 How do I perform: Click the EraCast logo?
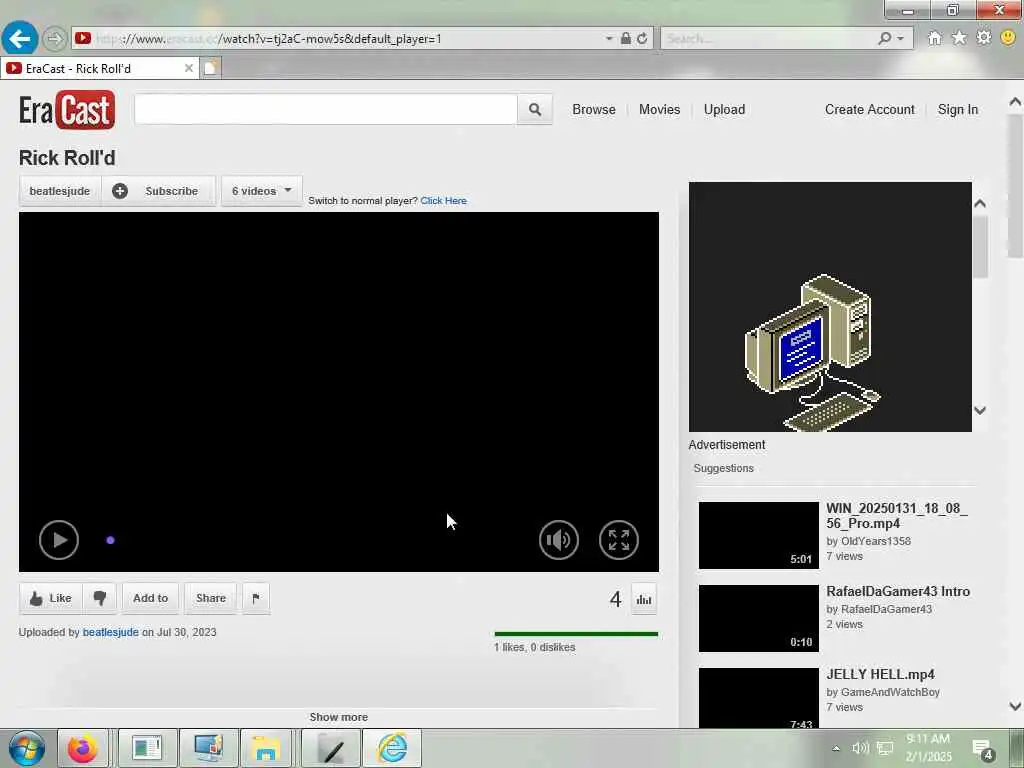[67, 110]
